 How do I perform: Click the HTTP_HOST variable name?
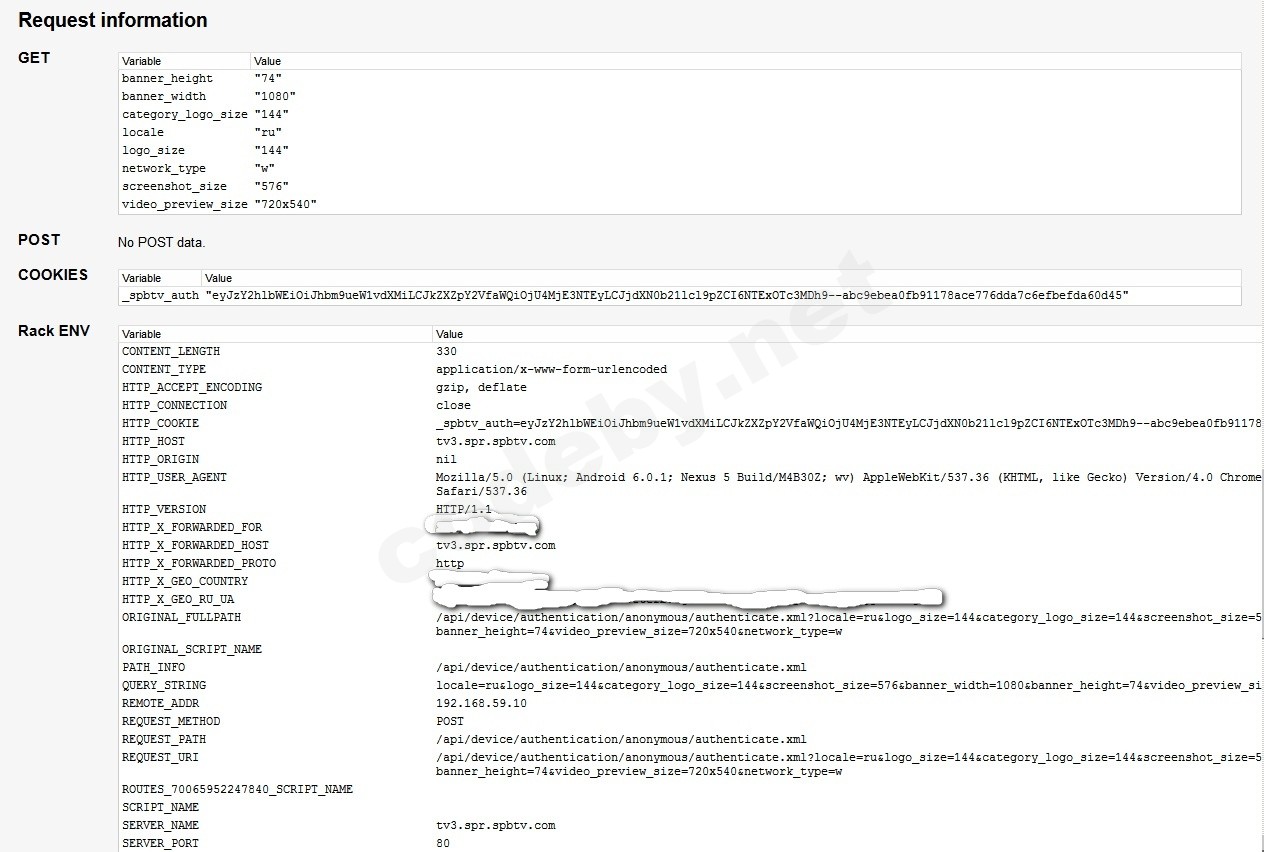tap(153, 442)
